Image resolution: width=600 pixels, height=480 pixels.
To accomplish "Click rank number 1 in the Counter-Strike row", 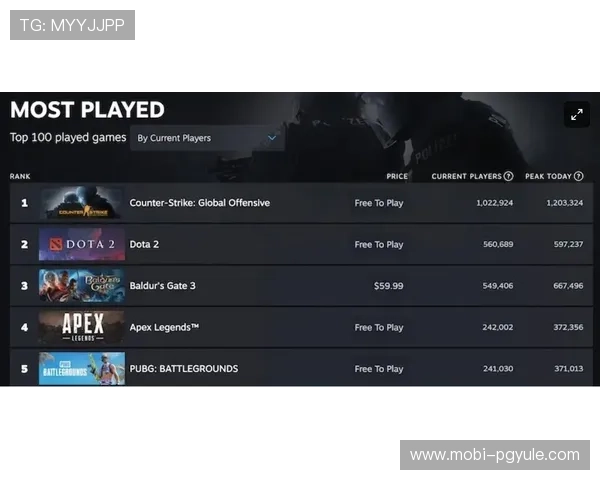I will (x=24, y=203).
